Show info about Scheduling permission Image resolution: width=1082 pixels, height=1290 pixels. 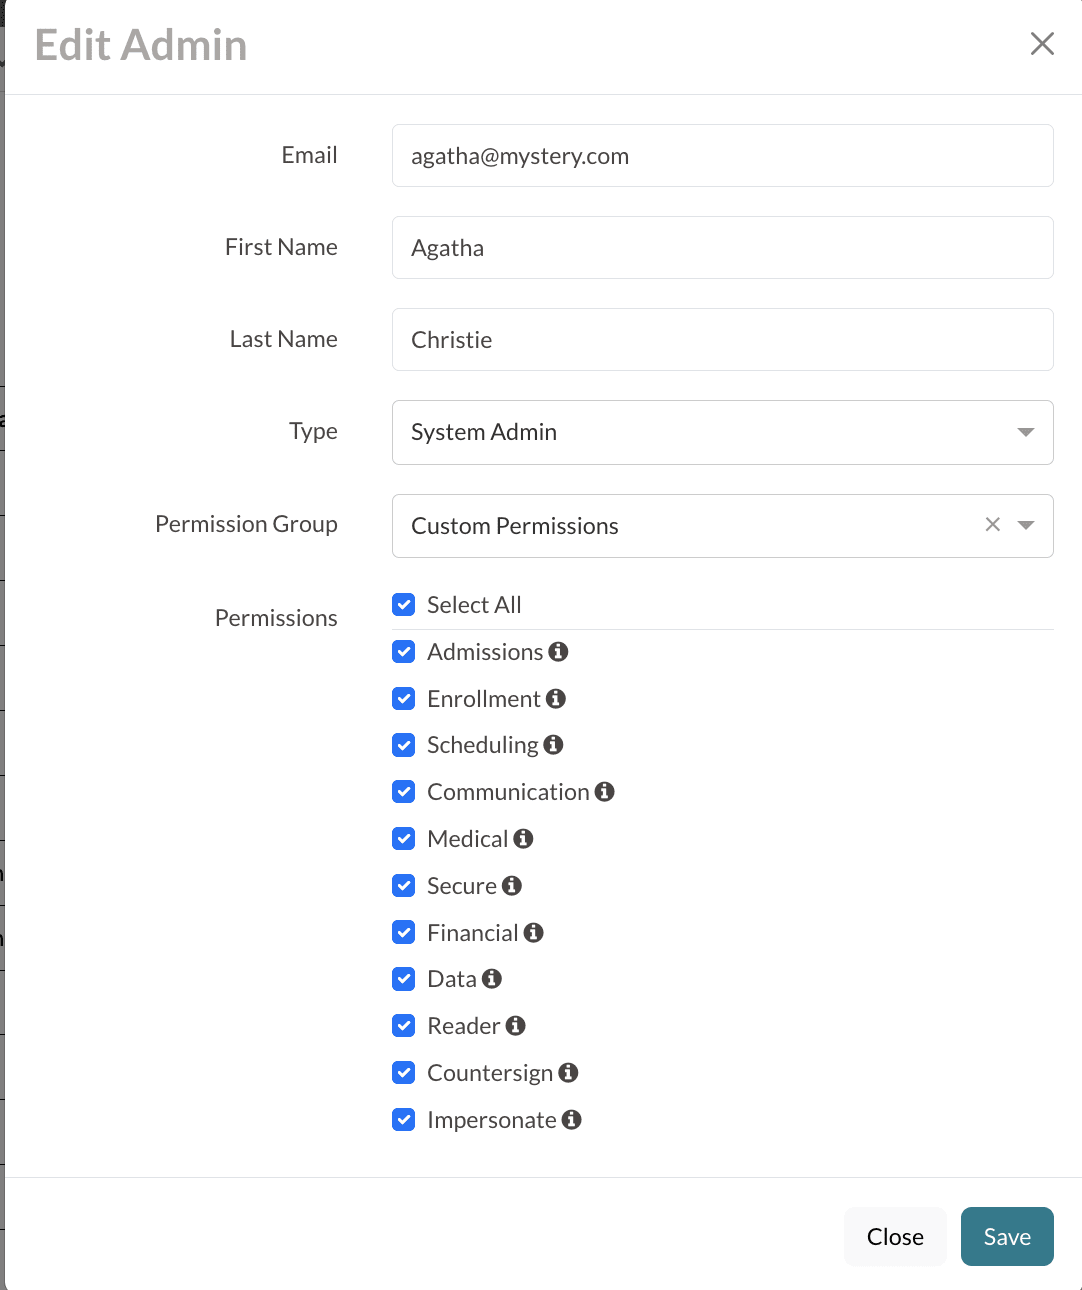553,745
